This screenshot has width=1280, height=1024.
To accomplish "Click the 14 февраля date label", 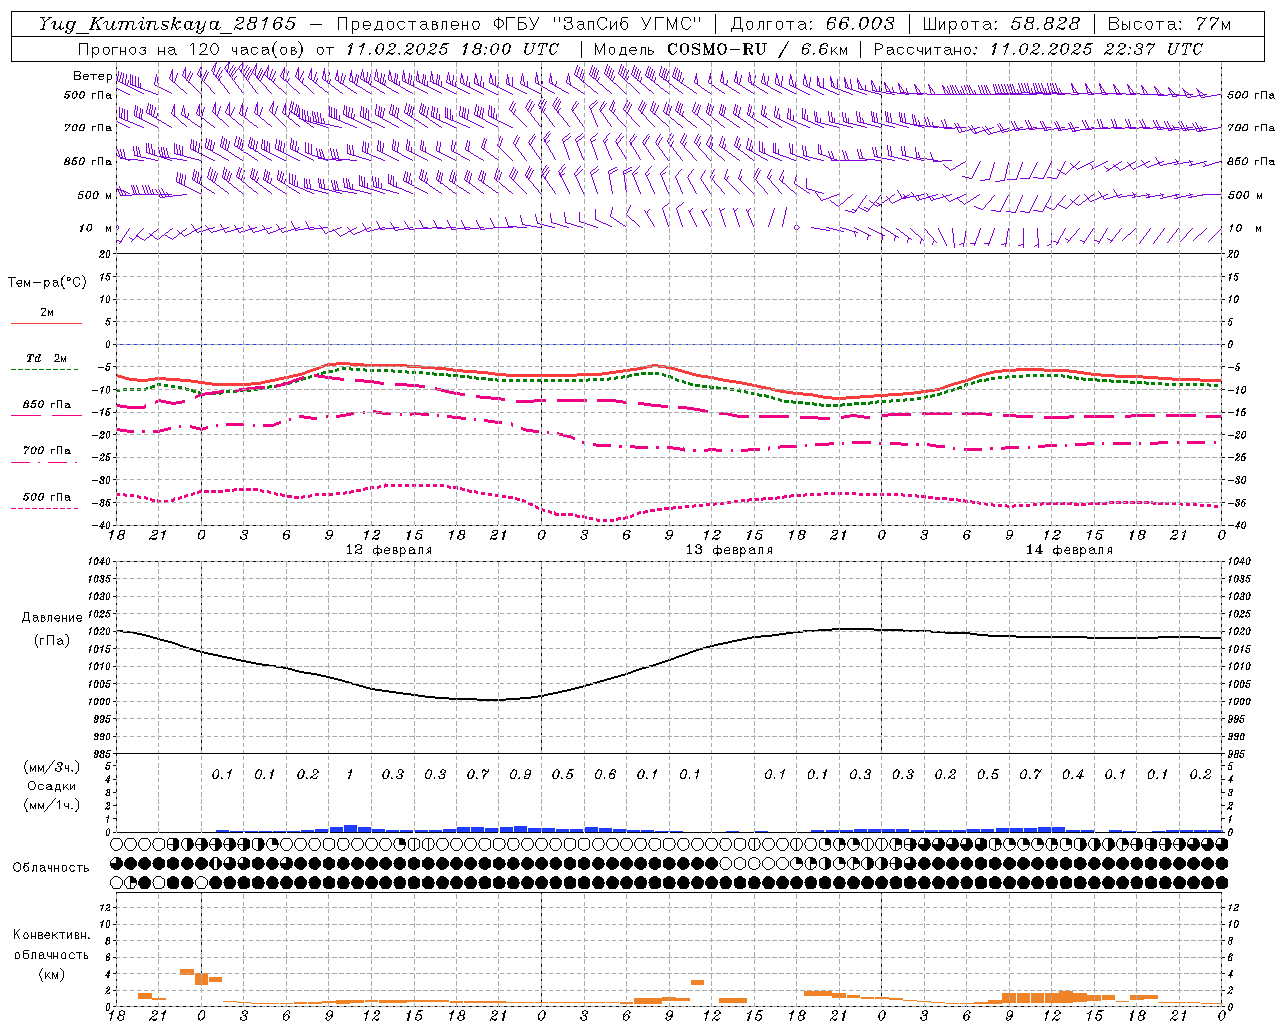I will 1069,550.
